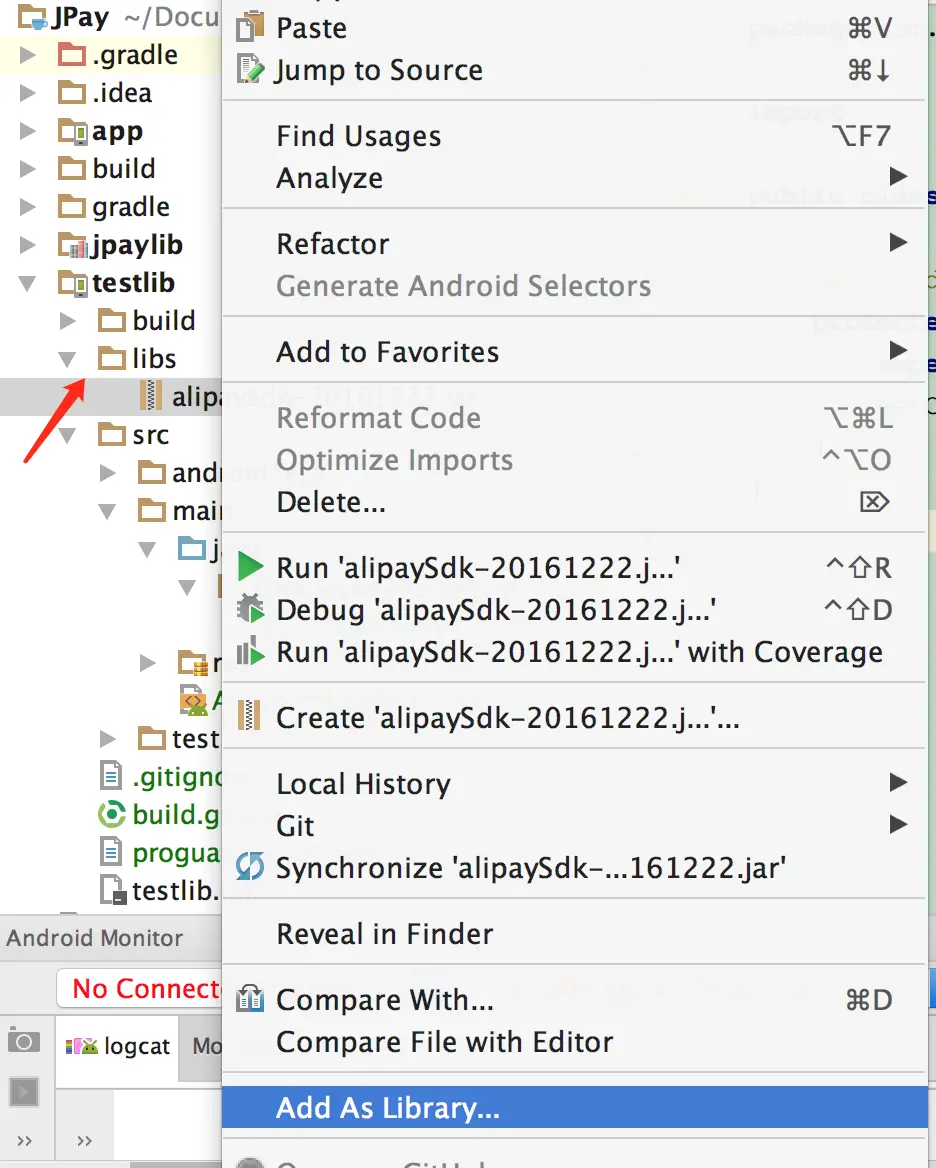Click the green Run arrow icon
Viewport: 936px width, 1168px height.
[250, 567]
